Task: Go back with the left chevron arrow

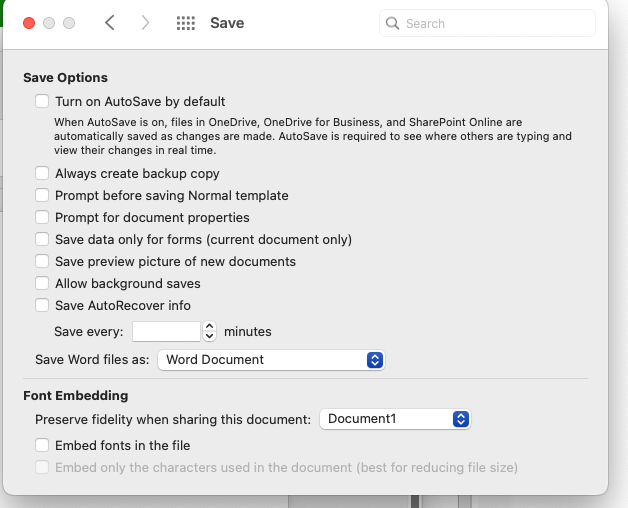Action: click(110, 23)
